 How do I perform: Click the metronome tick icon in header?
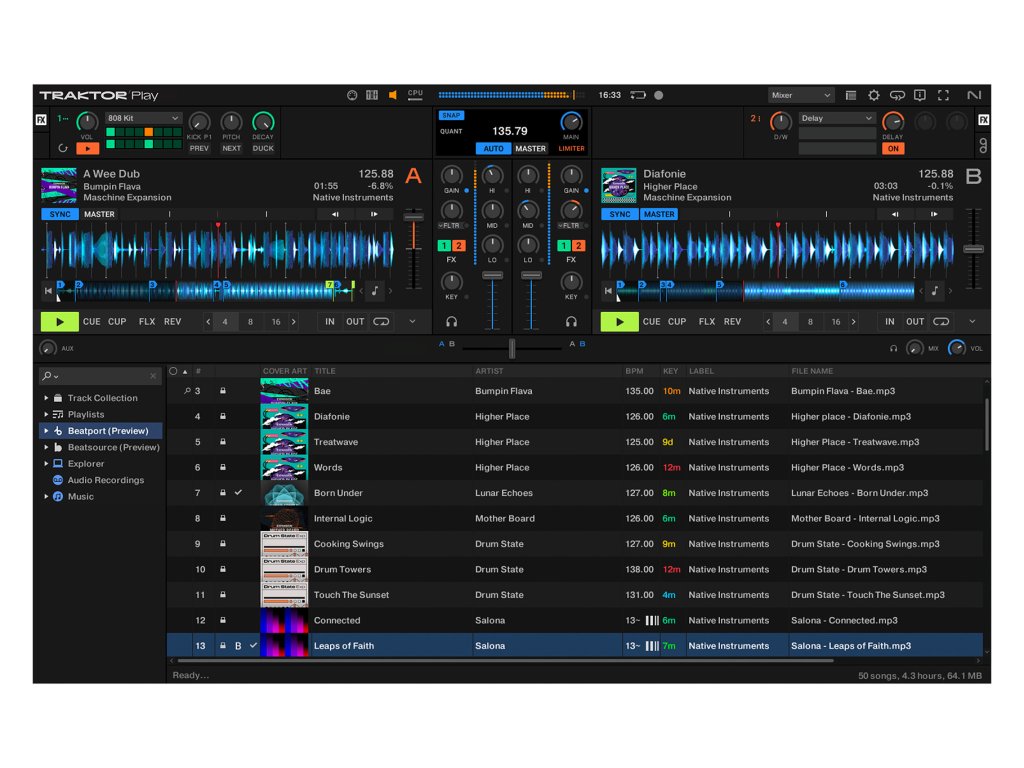click(x=352, y=96)
